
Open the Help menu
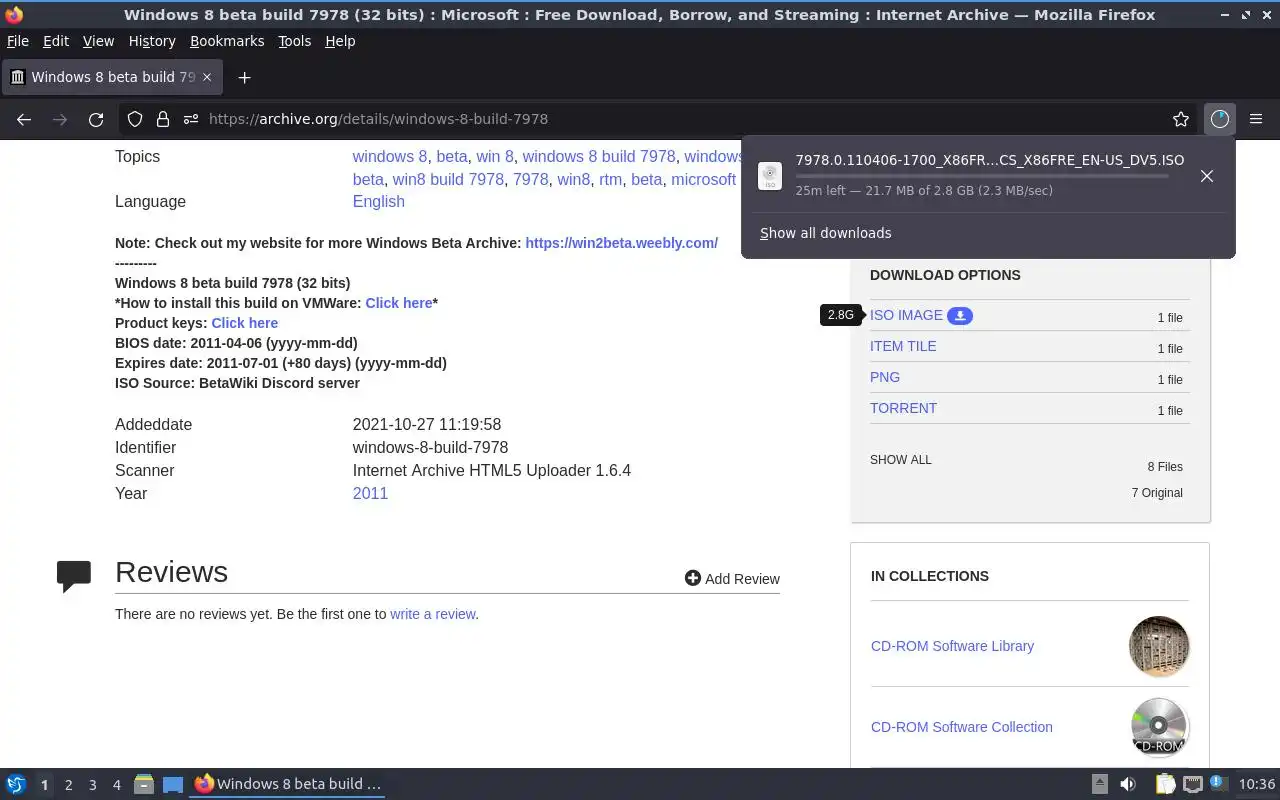click(340, 41)
